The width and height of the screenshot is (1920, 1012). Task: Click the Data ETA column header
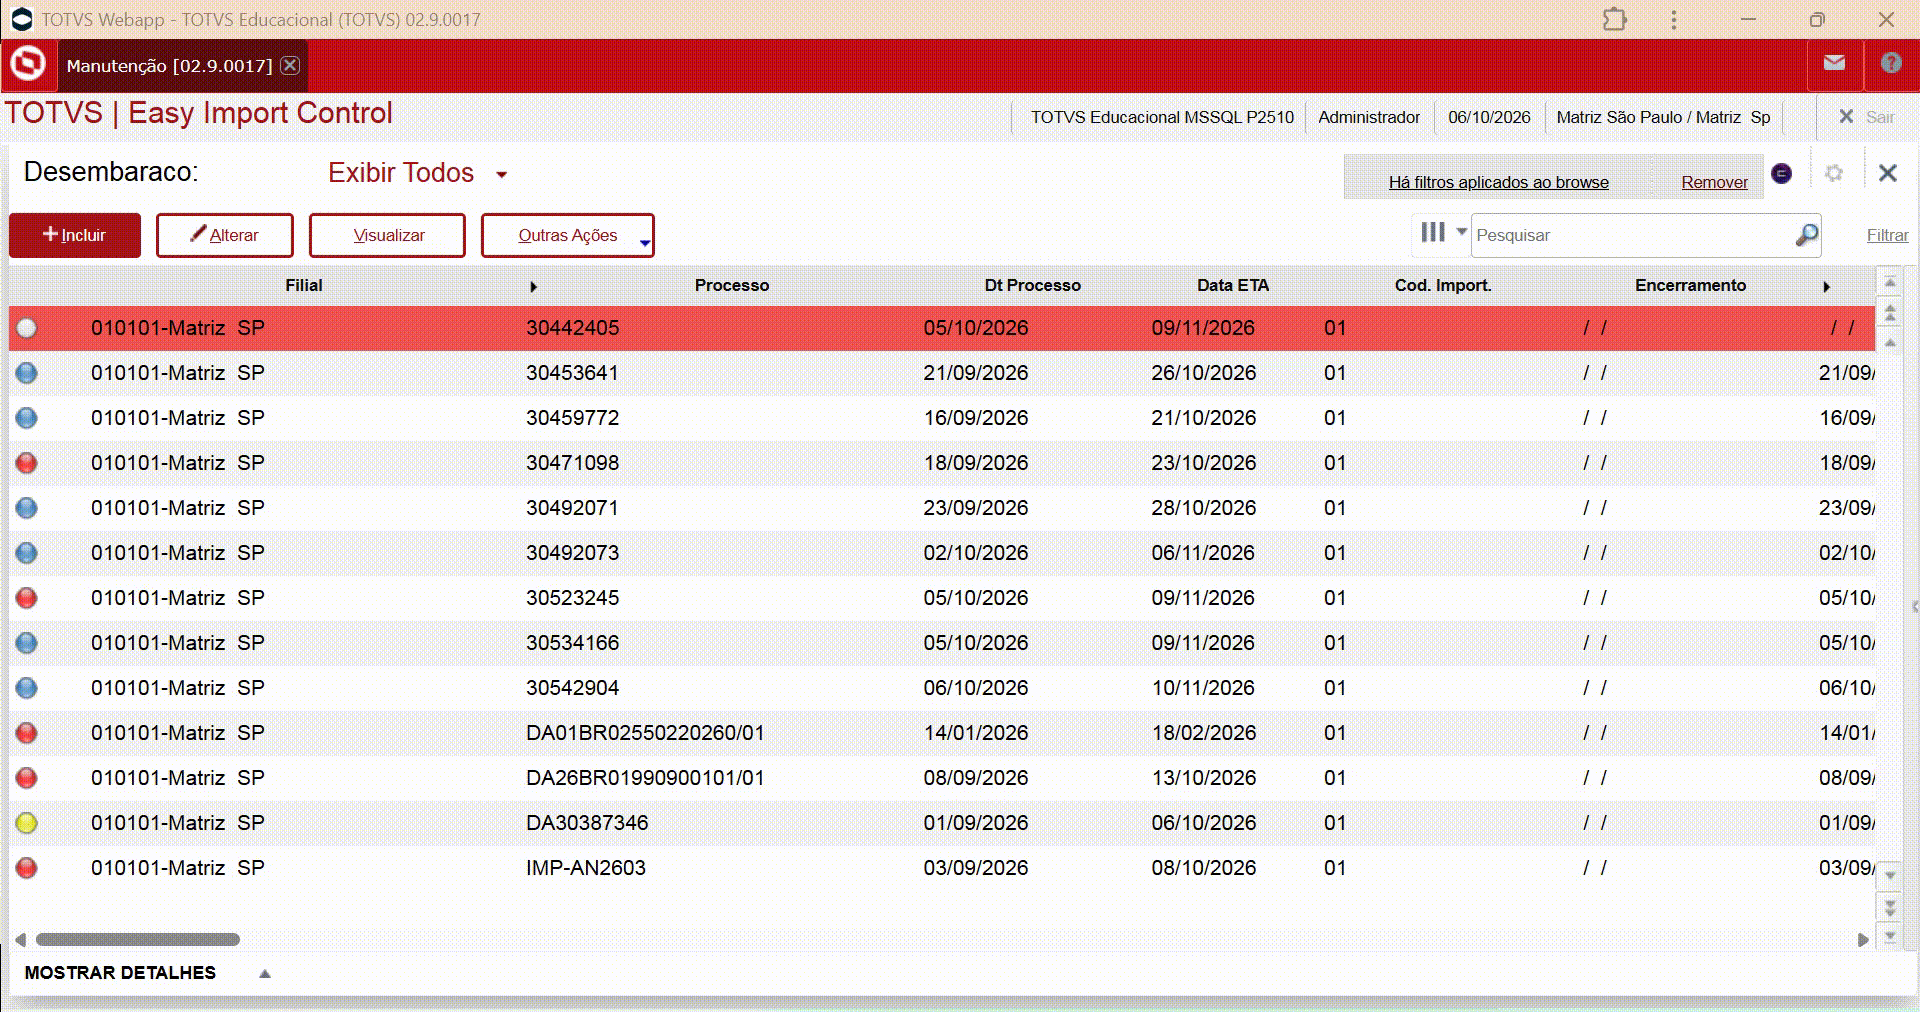point(1233,286)
